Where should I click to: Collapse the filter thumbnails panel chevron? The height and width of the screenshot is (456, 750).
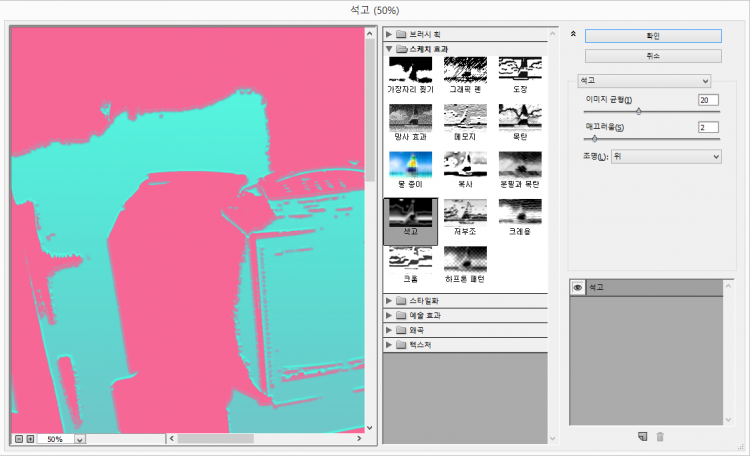(572, 33)
